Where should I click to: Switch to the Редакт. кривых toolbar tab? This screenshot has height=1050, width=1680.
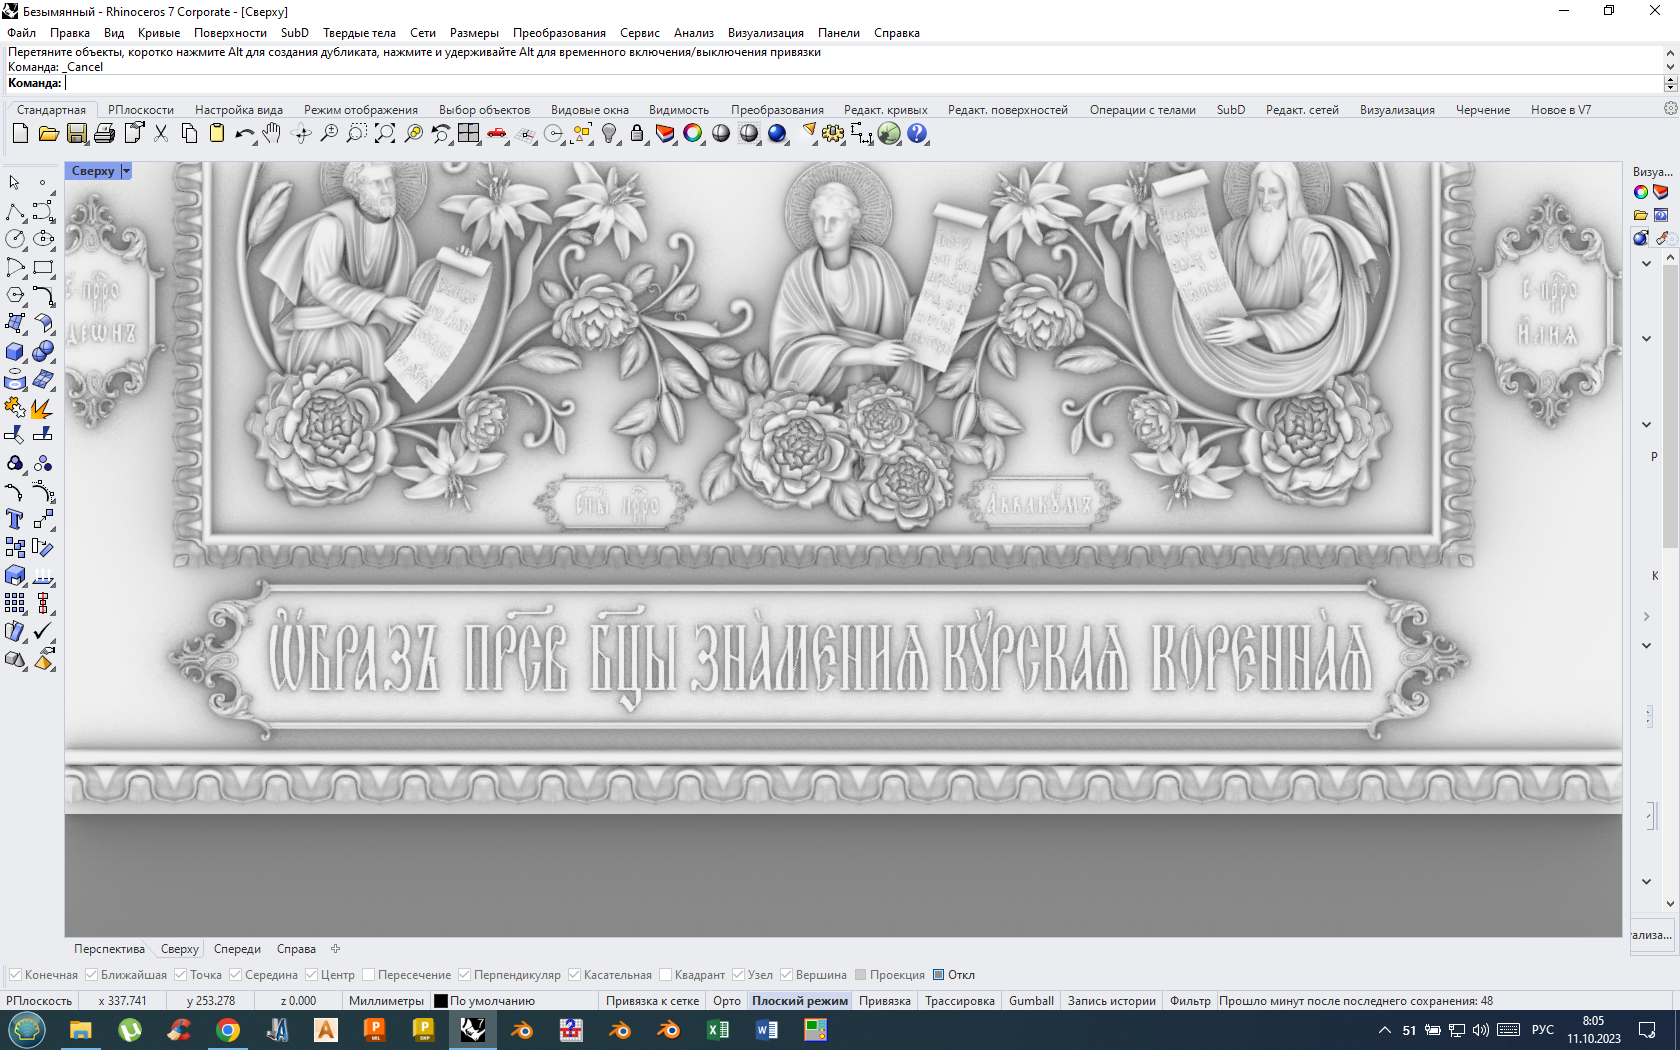point(886,110)
